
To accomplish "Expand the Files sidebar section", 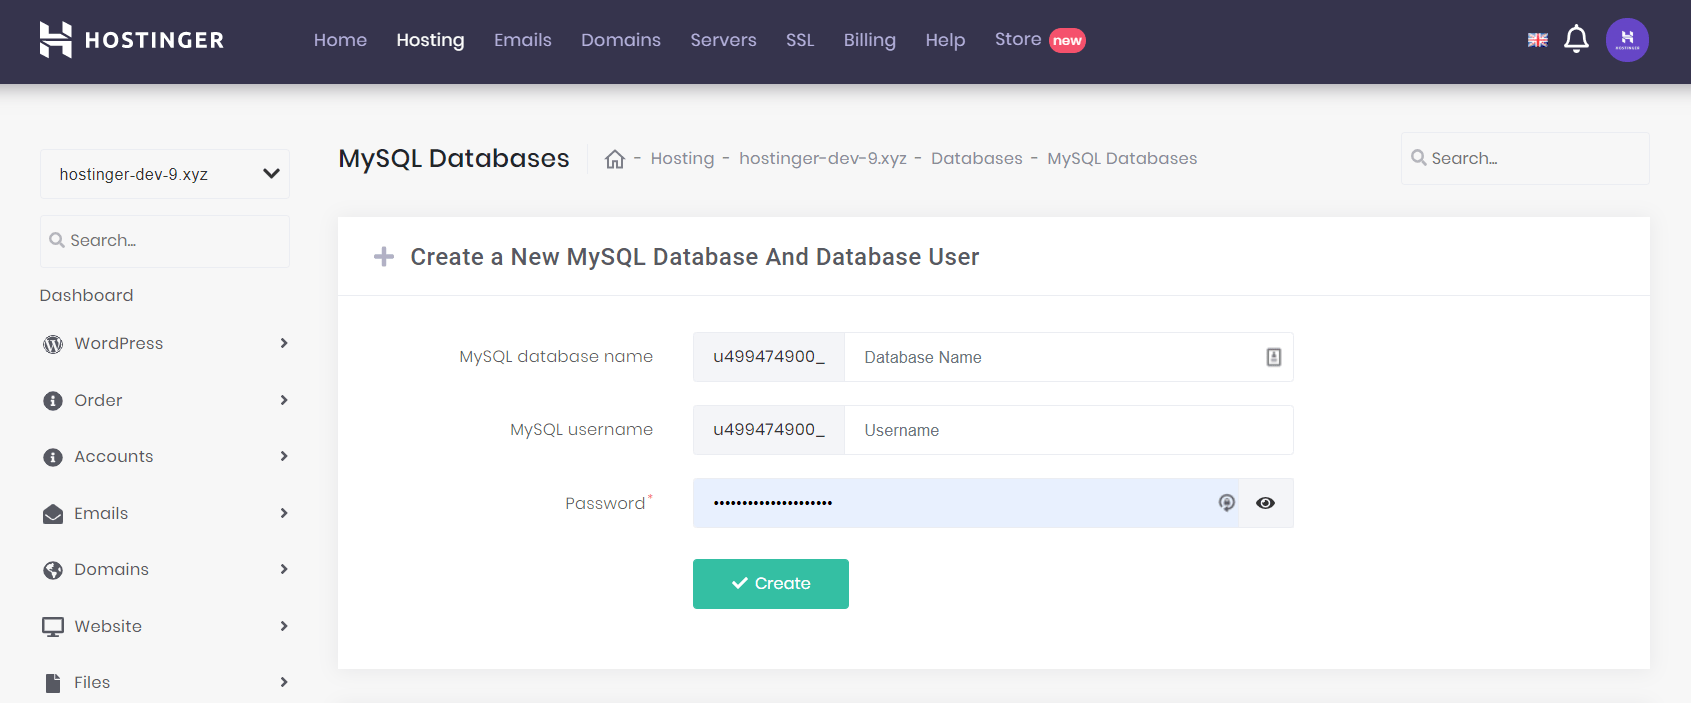I will pyautogui.click(x=165, y=682).
